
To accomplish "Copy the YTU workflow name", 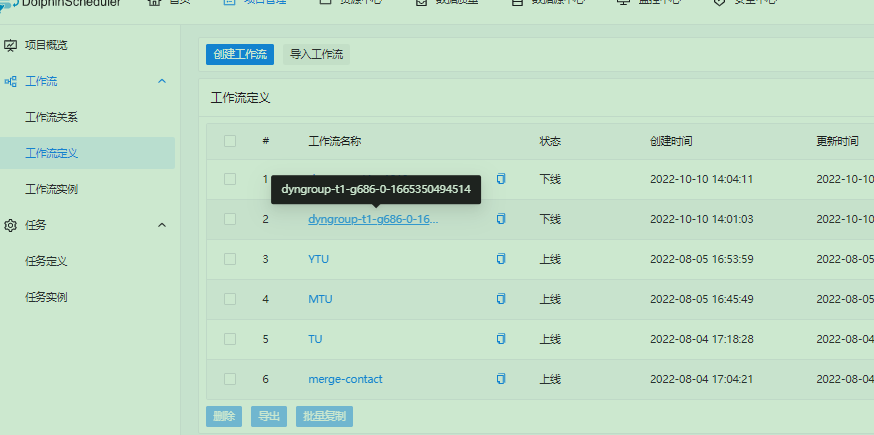I will (x=501, y=259).
